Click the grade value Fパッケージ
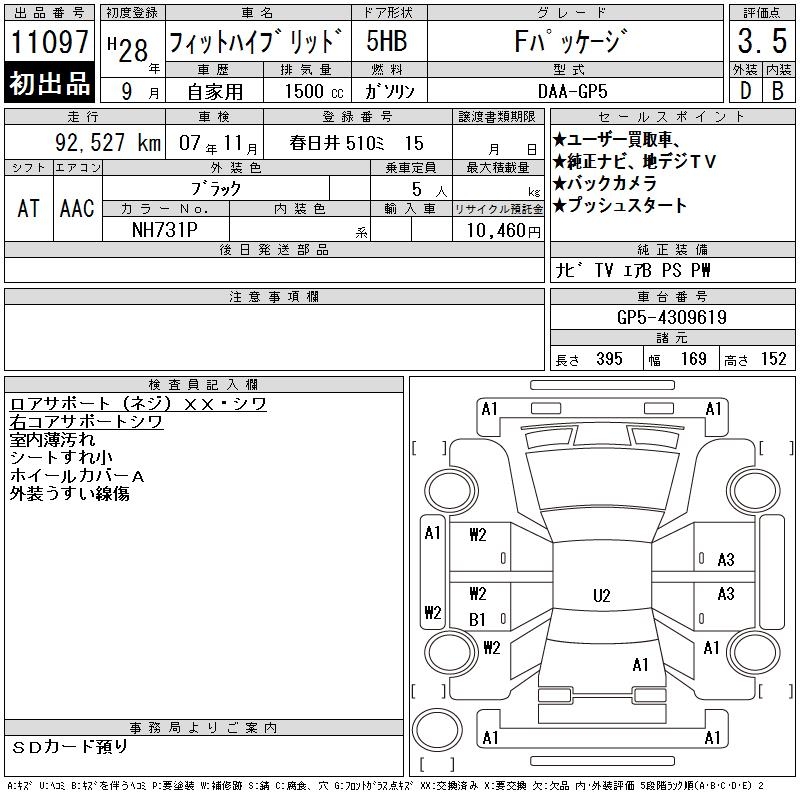Image resolution: width=800 pixels, height=800 pixels. click(x=572, y=41)
